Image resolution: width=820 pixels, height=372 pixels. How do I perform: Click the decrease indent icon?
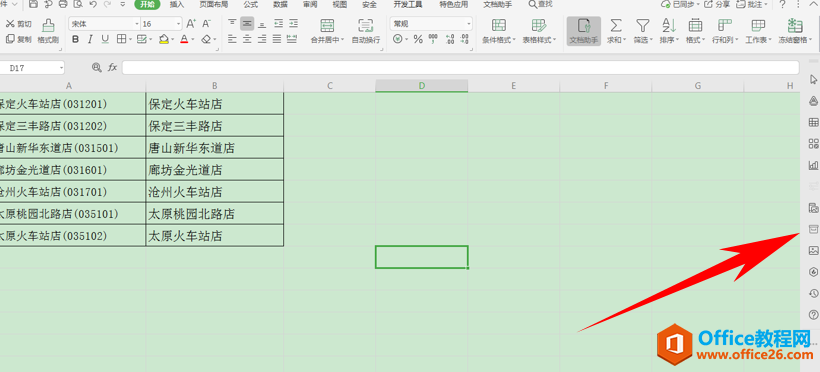point(278,24)
